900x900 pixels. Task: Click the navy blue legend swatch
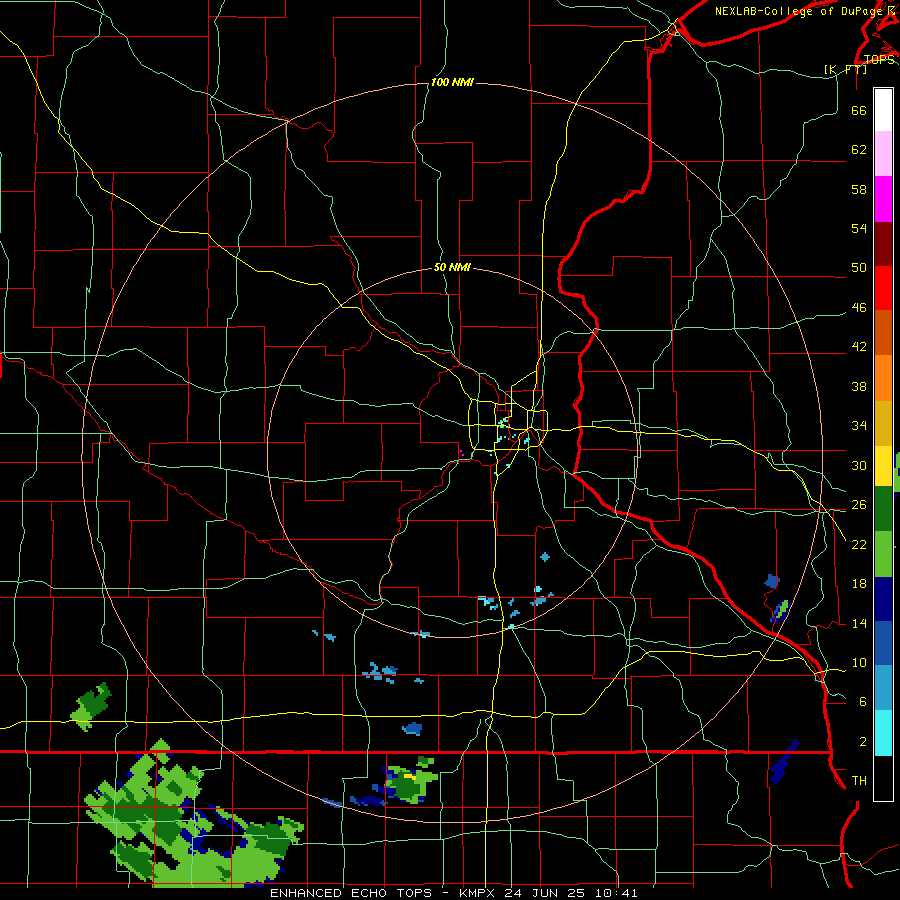[883, 599]
